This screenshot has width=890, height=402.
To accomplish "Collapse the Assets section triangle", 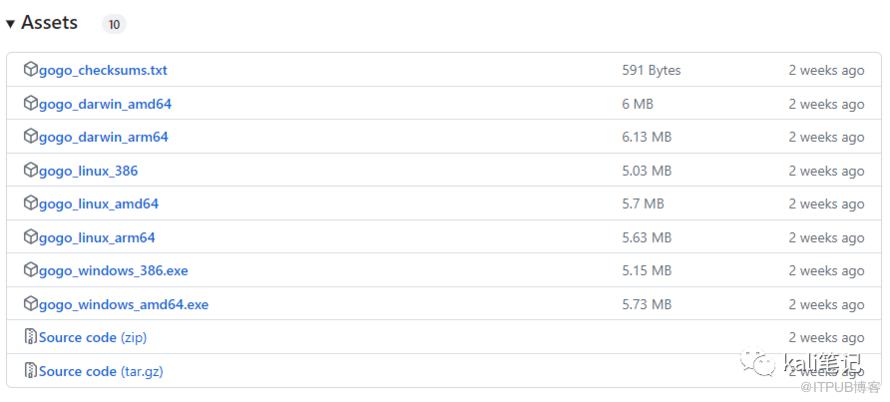I will [x=11, y=23].
